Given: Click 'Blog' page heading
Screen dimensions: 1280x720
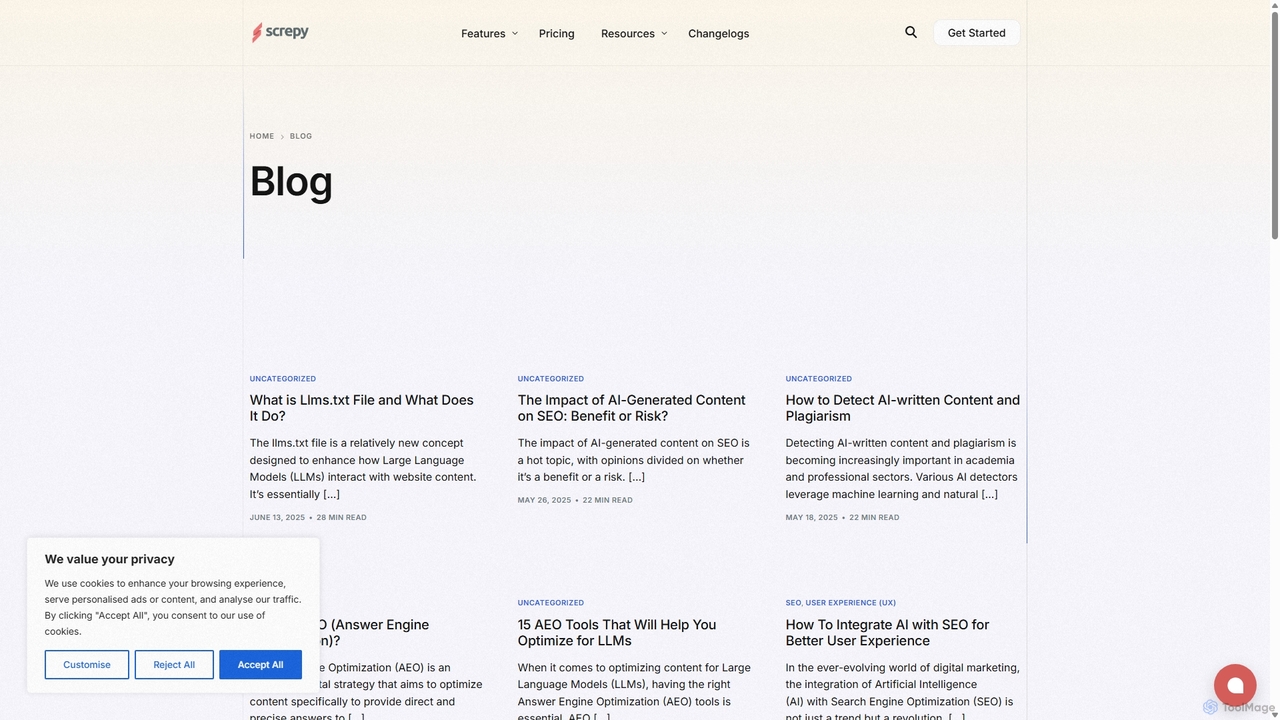Looking at the screenshot, I should [x=291, y=181].
